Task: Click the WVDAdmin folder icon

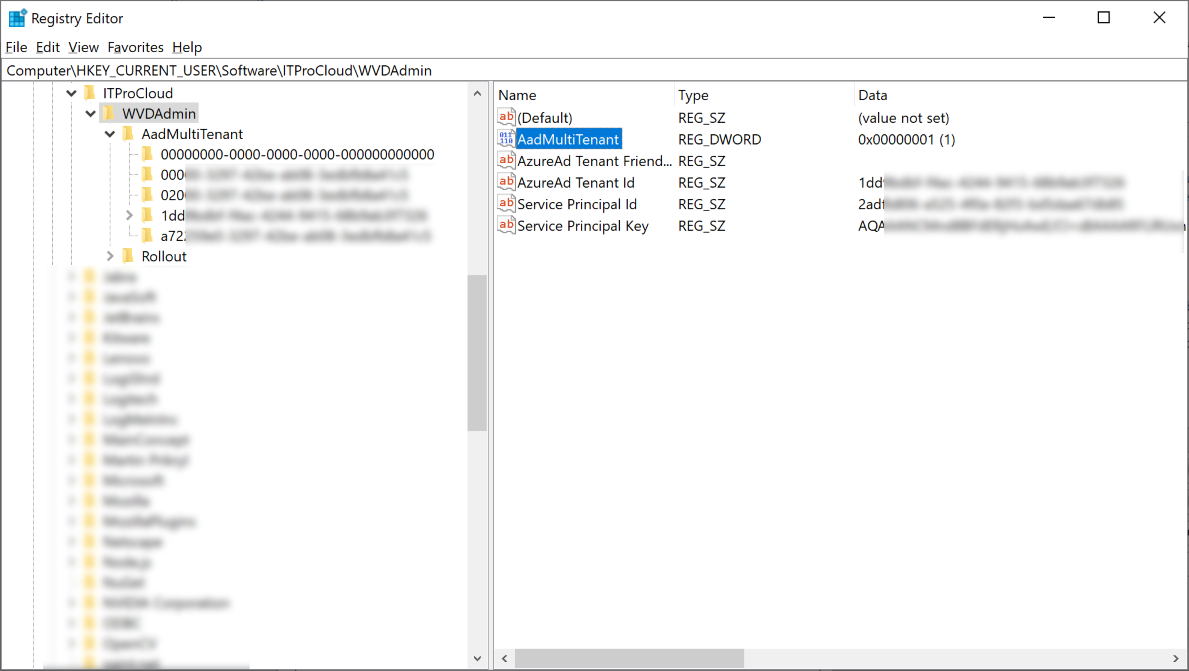Action: [109, 113]
